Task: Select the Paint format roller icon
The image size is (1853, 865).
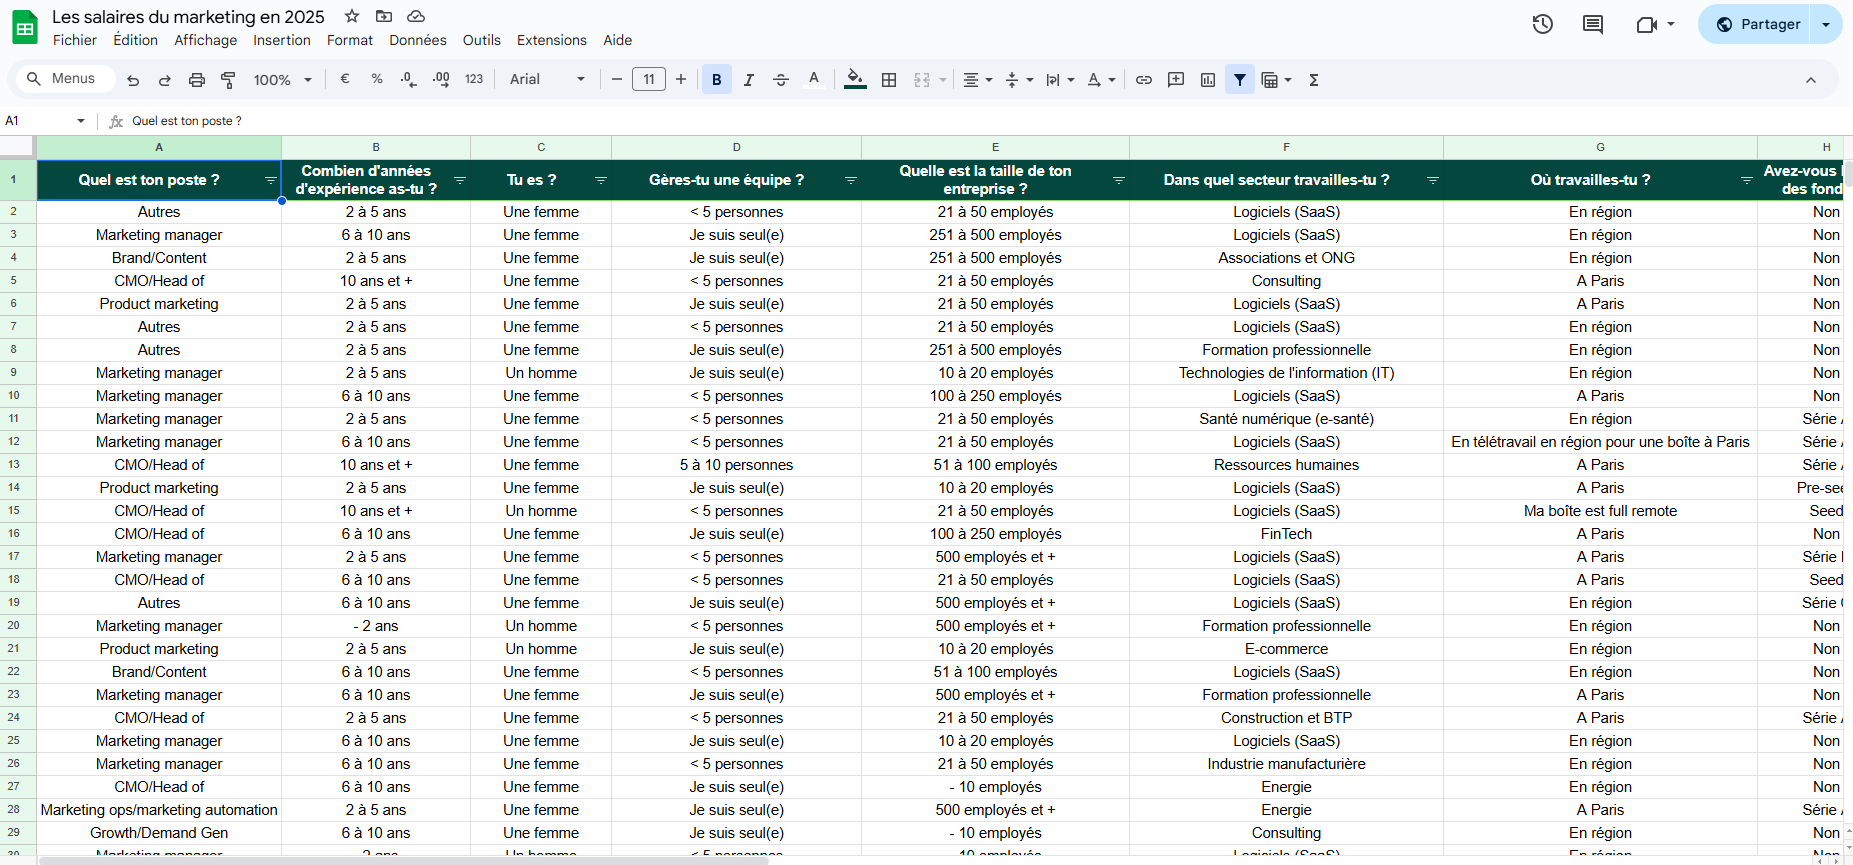Action: click(228, 80)
